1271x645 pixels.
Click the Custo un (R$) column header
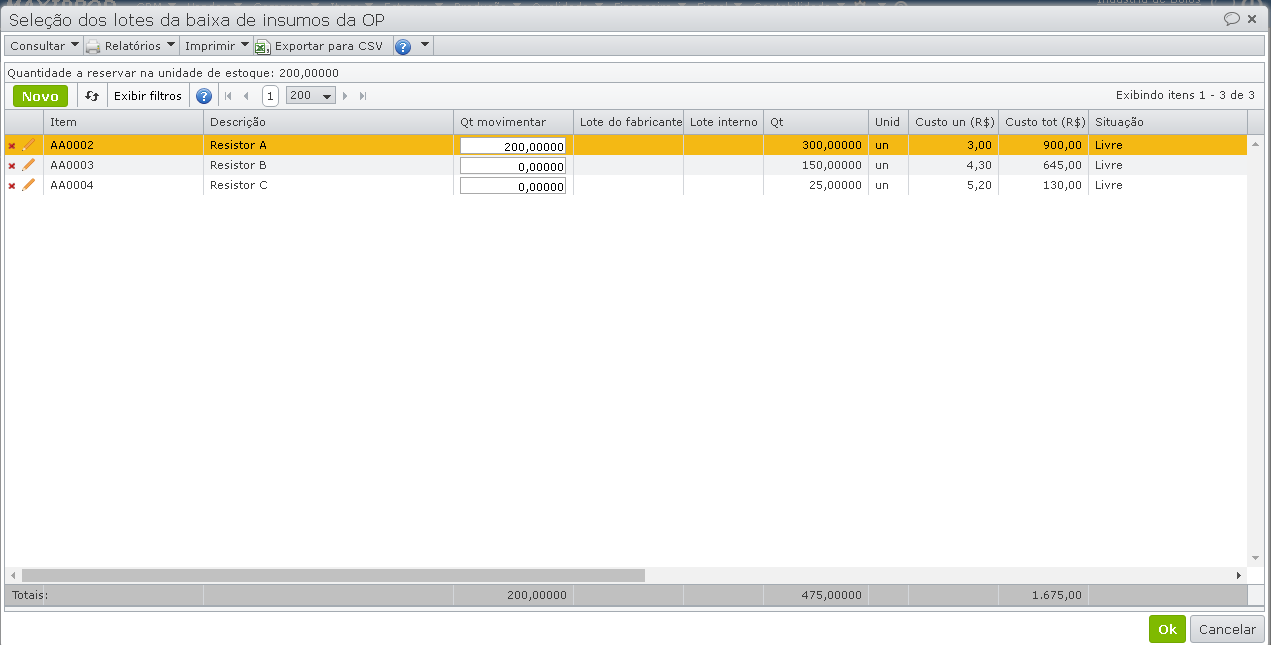(954, 122)
